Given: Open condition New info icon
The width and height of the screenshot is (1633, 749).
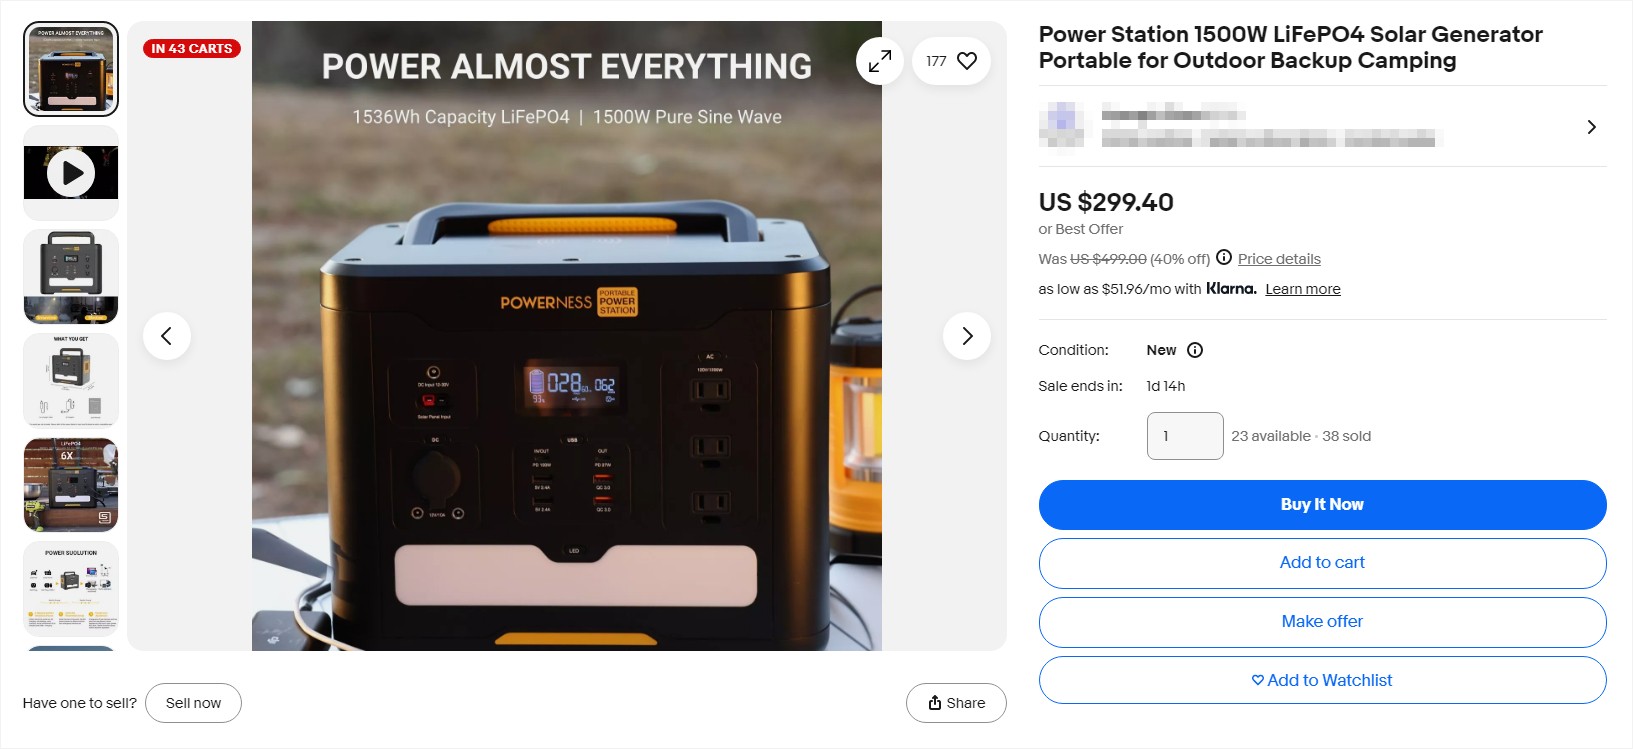Looking at the screenshot, I should click(1195, 350).
